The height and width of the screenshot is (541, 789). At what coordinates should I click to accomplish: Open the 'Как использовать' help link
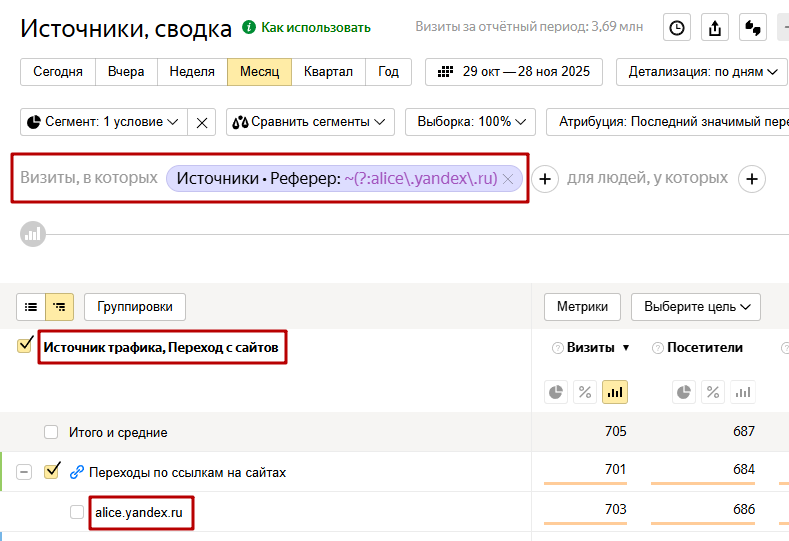315,28
